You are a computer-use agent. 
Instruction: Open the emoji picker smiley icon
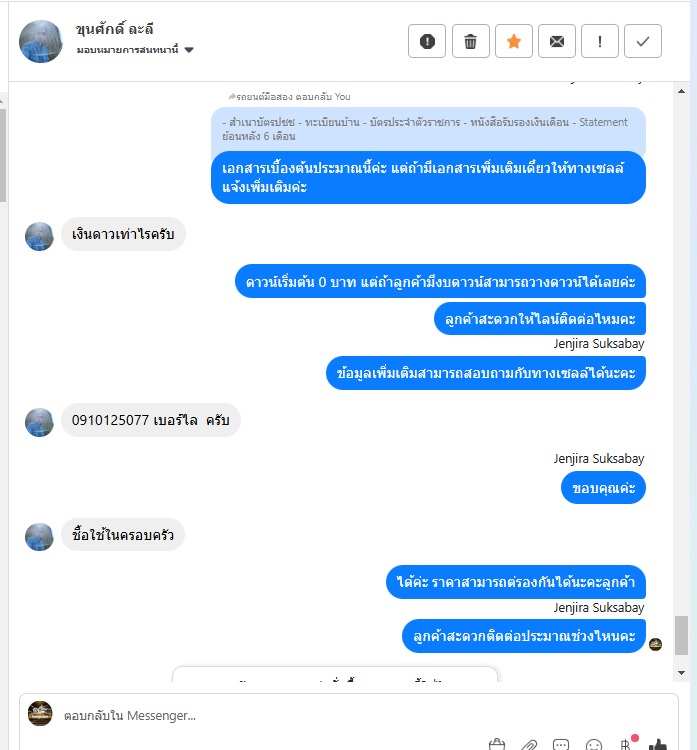click(594, 745)
